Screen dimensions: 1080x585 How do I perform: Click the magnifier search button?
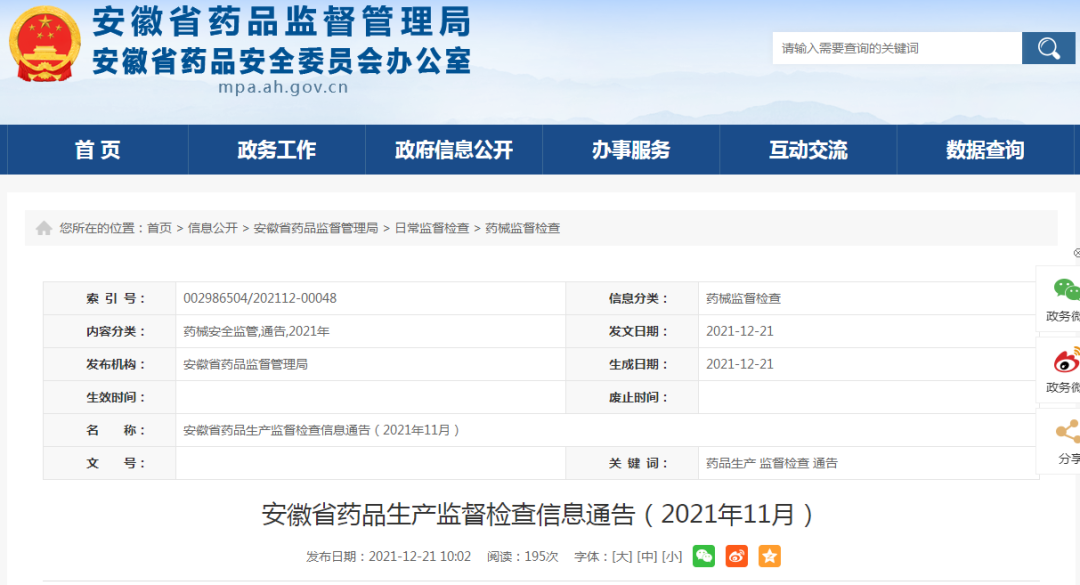1048,48
